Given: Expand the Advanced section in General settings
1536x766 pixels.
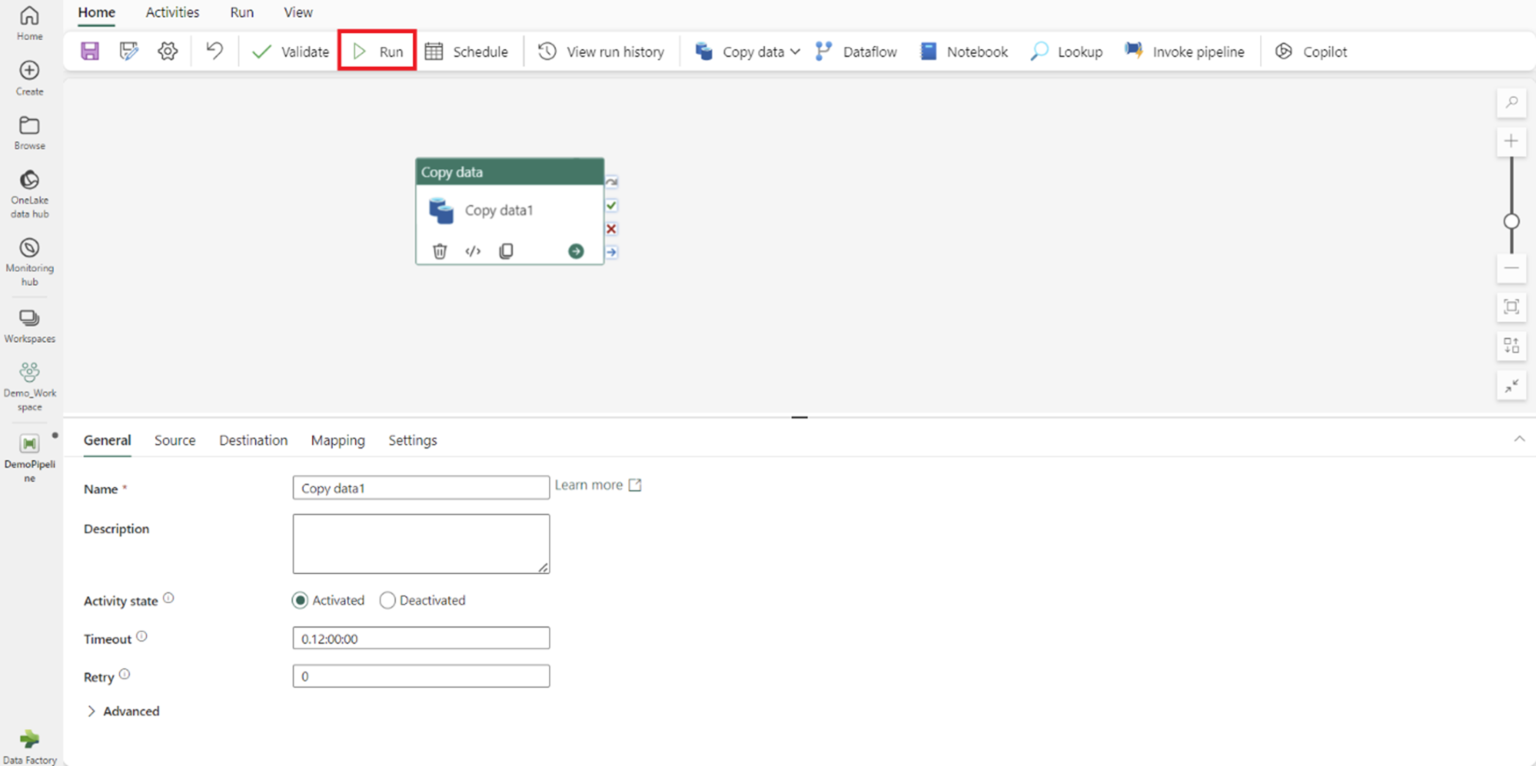Looking at the screenshot, I should (x=122, y=711).
